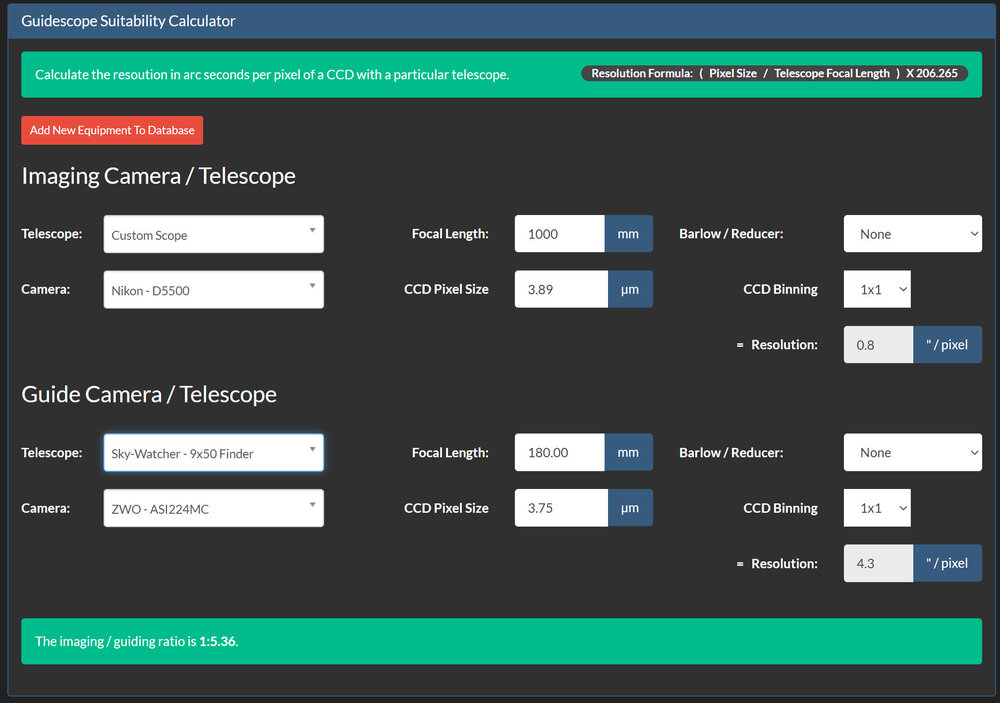
Task: Click the guide Focal Length field with 180.00
Action: pyautogui.click(x=559, y=453)
